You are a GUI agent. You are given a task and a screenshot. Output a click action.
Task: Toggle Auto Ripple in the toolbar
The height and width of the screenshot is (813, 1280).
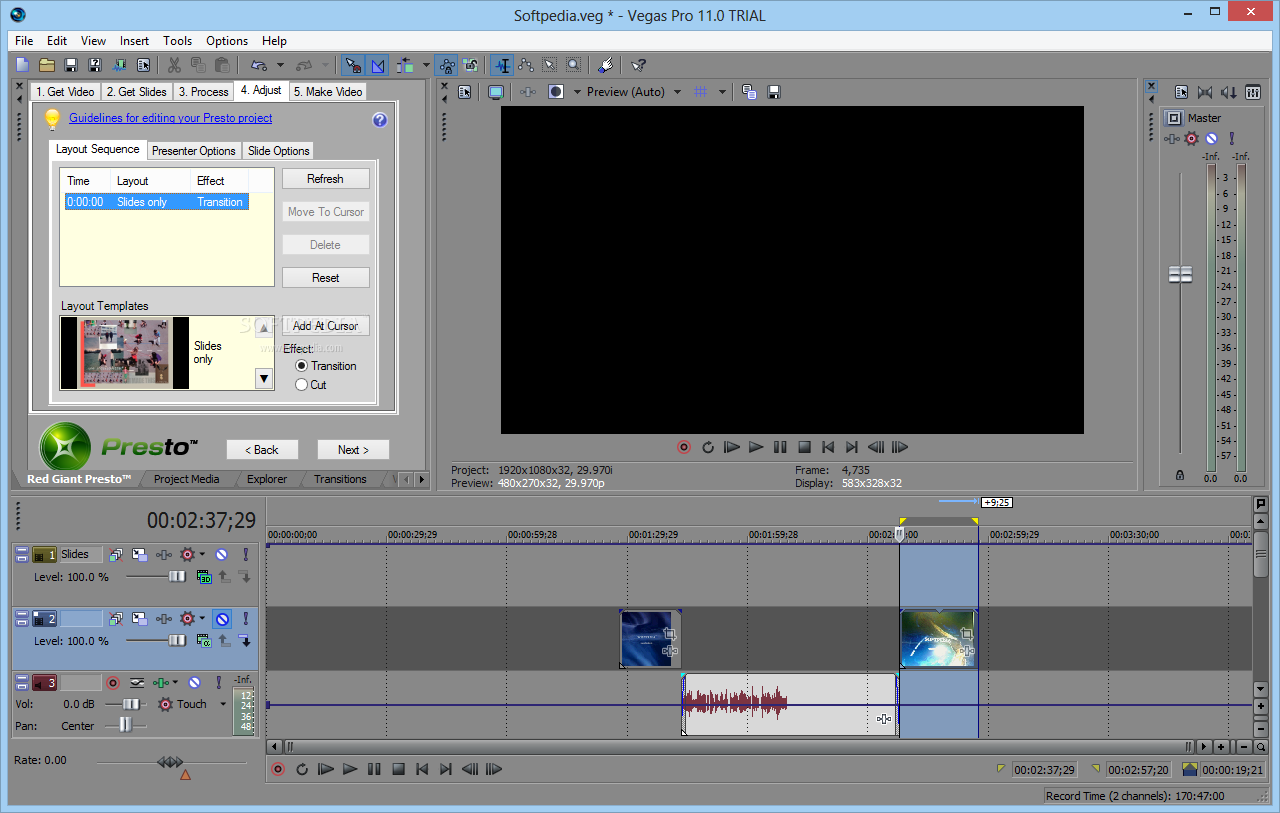tap(405, 65)
